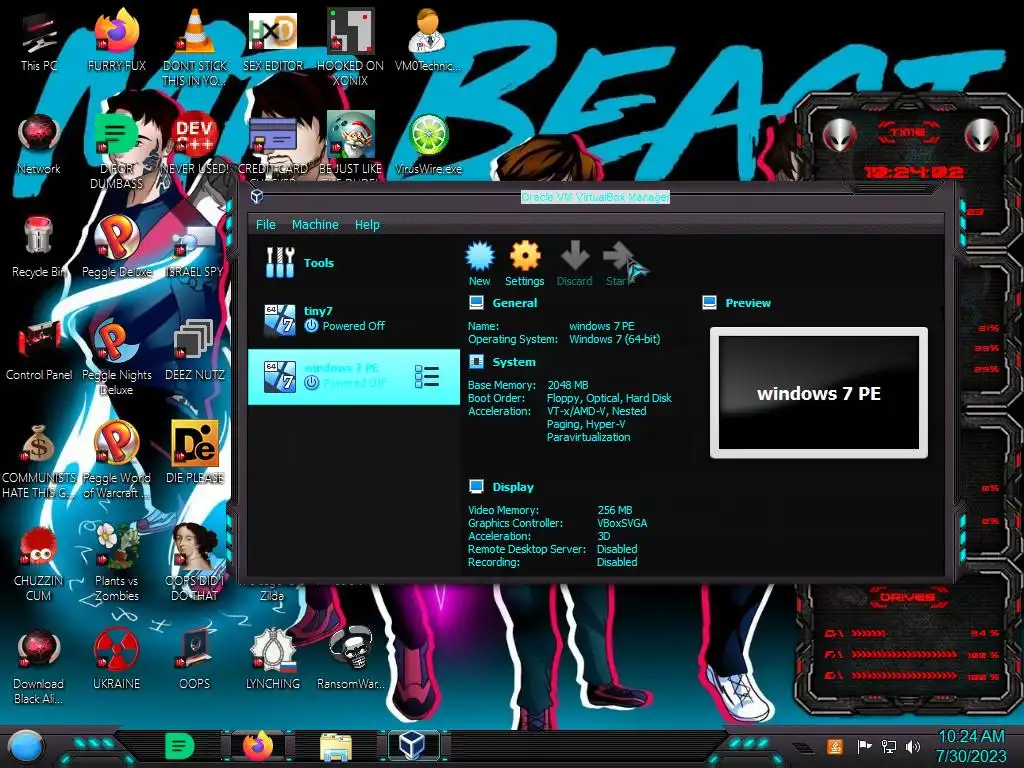
Task: Open COMMUNISTS HATE THIS money bag icon
Action: [39, 461]
